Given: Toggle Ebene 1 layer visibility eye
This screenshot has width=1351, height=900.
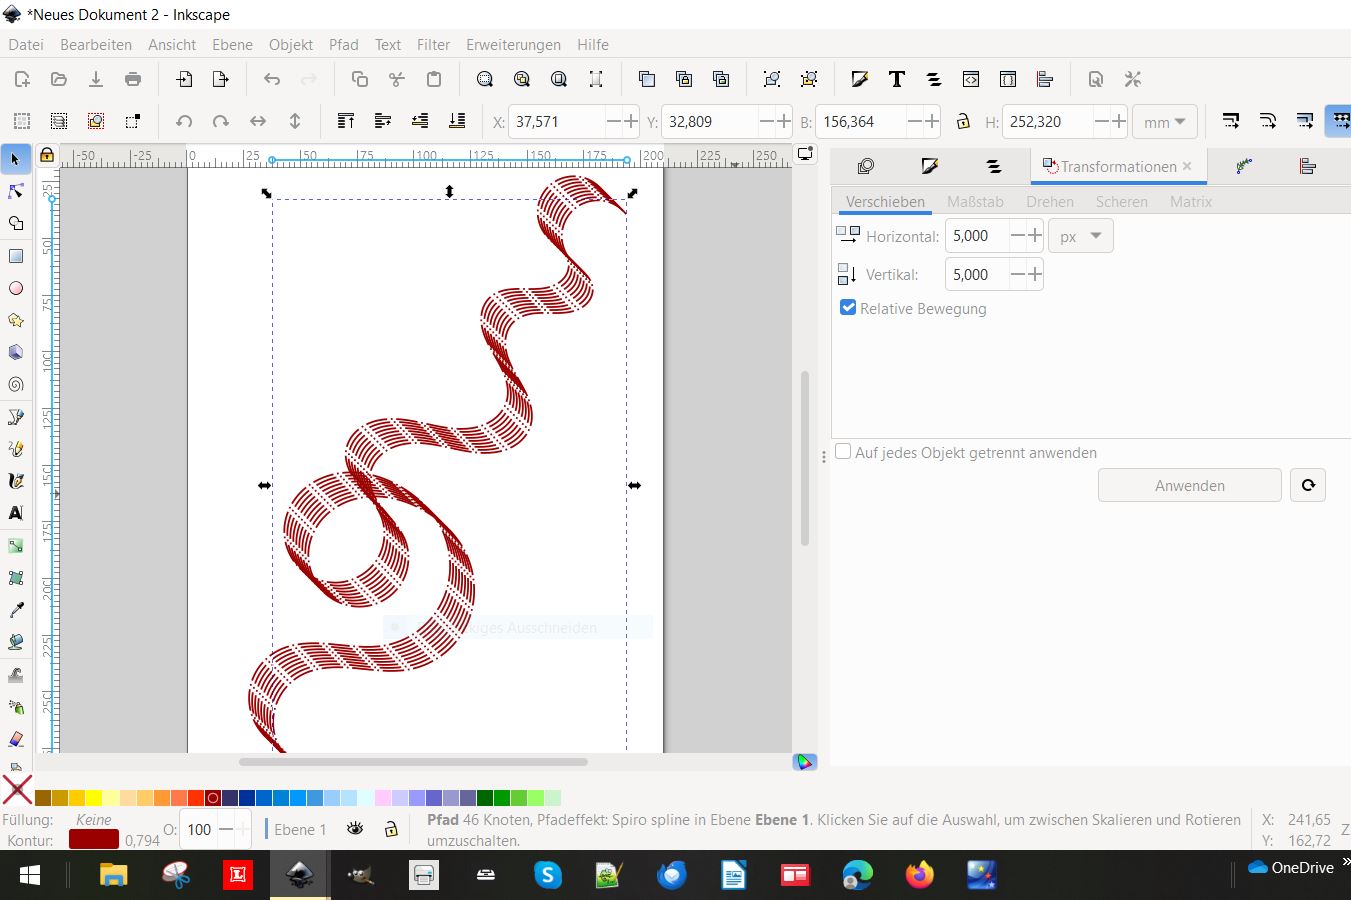Looking at the screenshot, I should coord(355,829).
